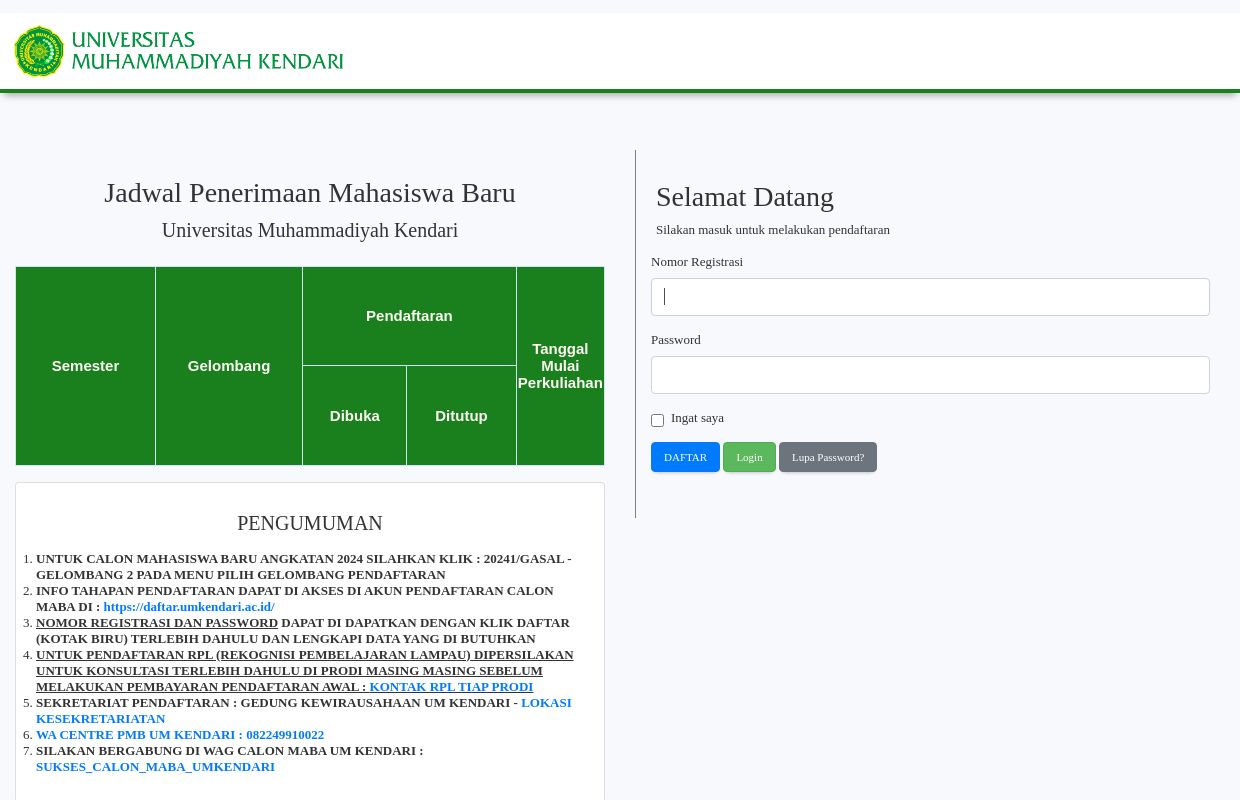Viewport: 1240px width, 800px height.
Task: Click NOMOR REGISTRASI DAN PASSWORD underlined text
Action: (157, 623)
